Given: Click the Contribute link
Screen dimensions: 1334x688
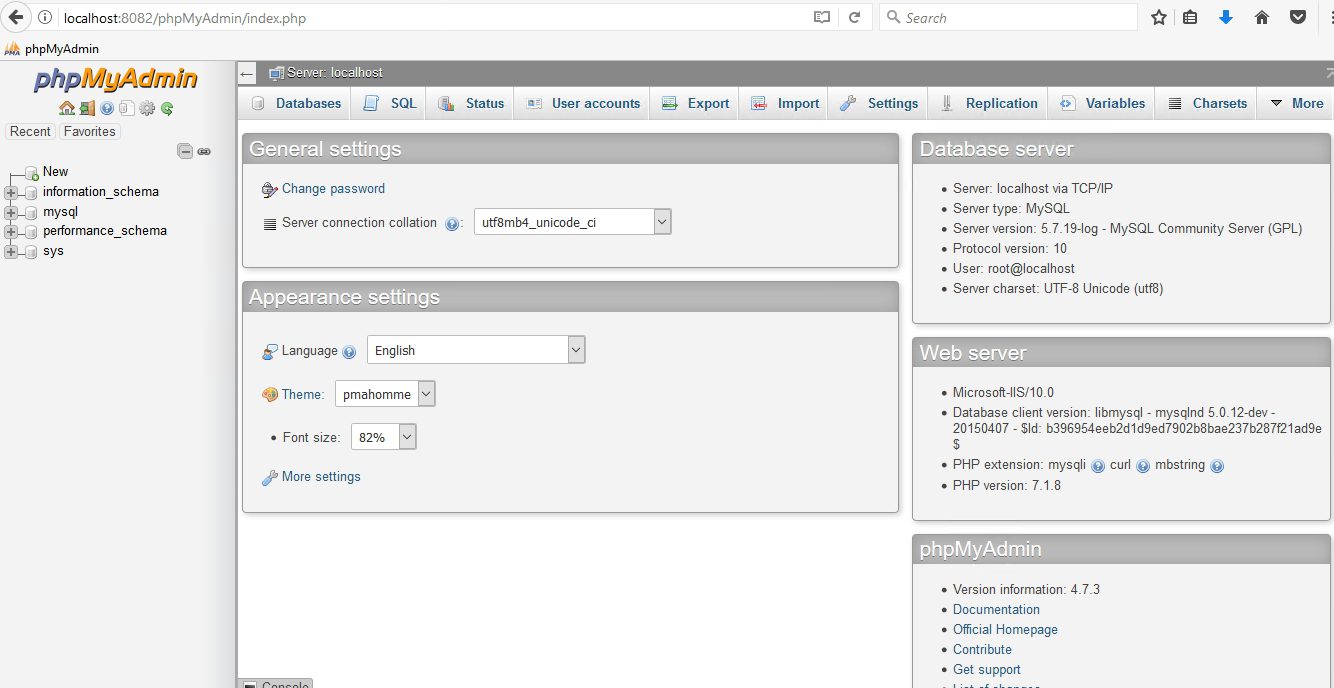Looking at the screenshot, I should tap(982, 649).
